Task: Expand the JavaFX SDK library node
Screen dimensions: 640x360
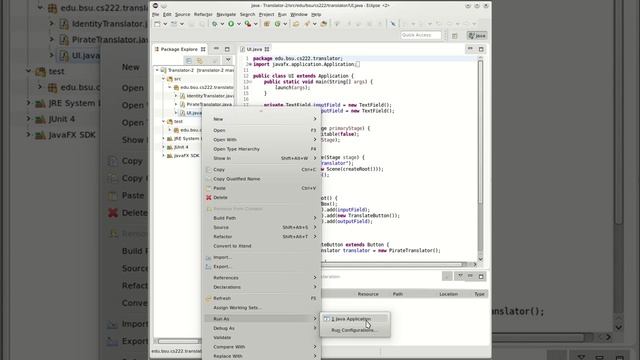Action: [x=163, y=156]
